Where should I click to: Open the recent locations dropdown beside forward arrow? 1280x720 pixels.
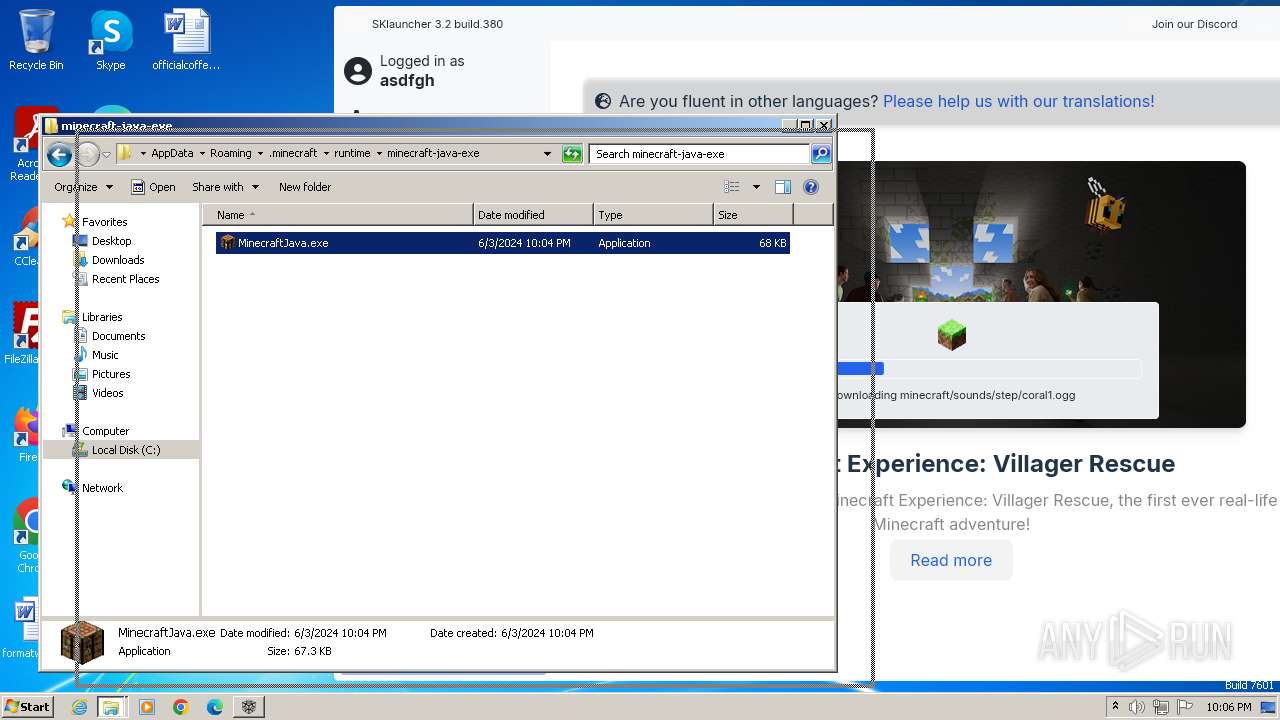coord(106,155)
